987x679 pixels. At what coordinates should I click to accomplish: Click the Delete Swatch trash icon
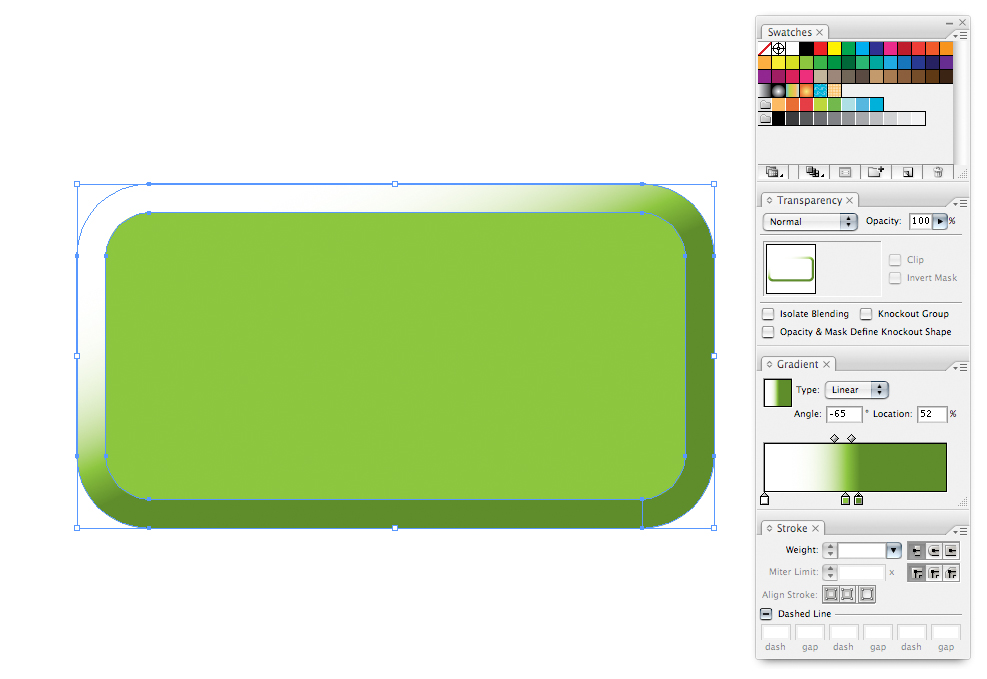(x=938, y=172)
